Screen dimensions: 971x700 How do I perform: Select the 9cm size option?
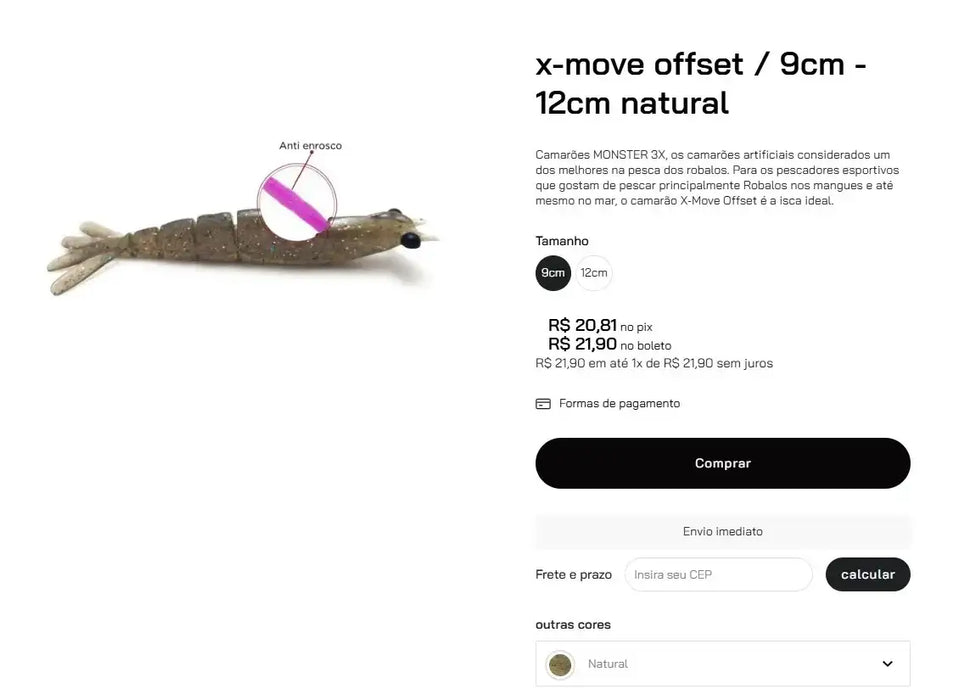click(x=553, y=273)
